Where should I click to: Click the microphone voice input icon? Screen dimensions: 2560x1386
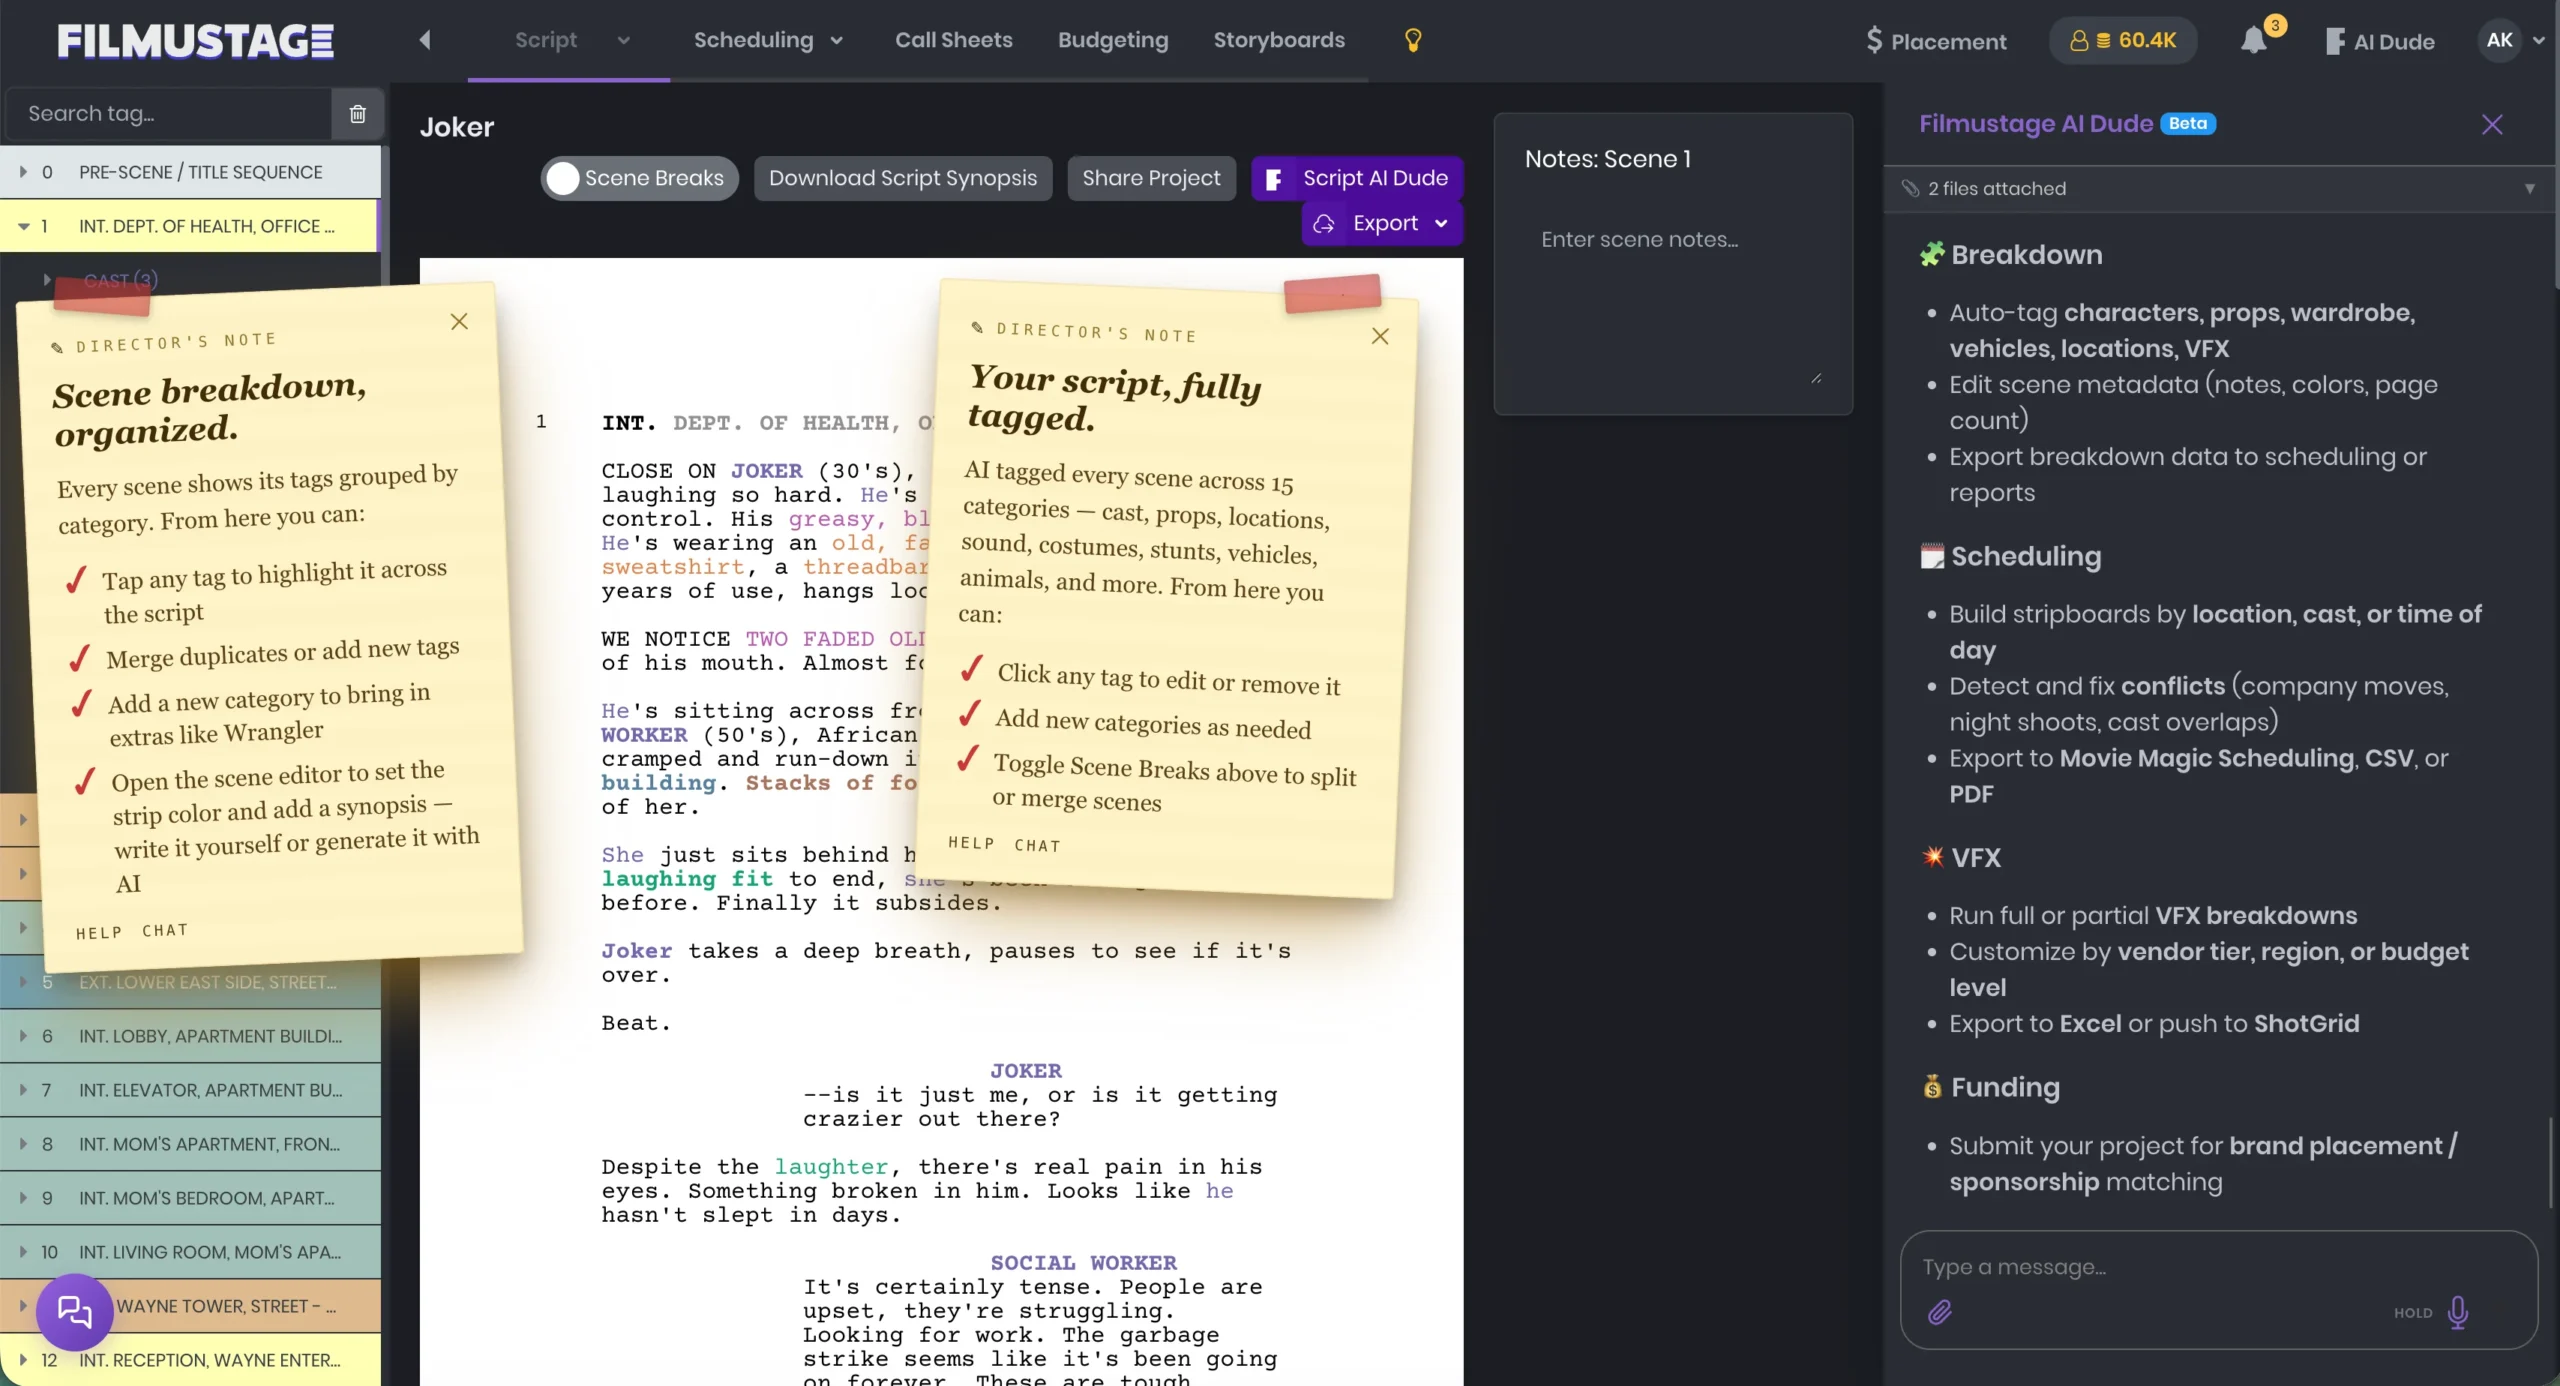[x=2457, y=1312]
